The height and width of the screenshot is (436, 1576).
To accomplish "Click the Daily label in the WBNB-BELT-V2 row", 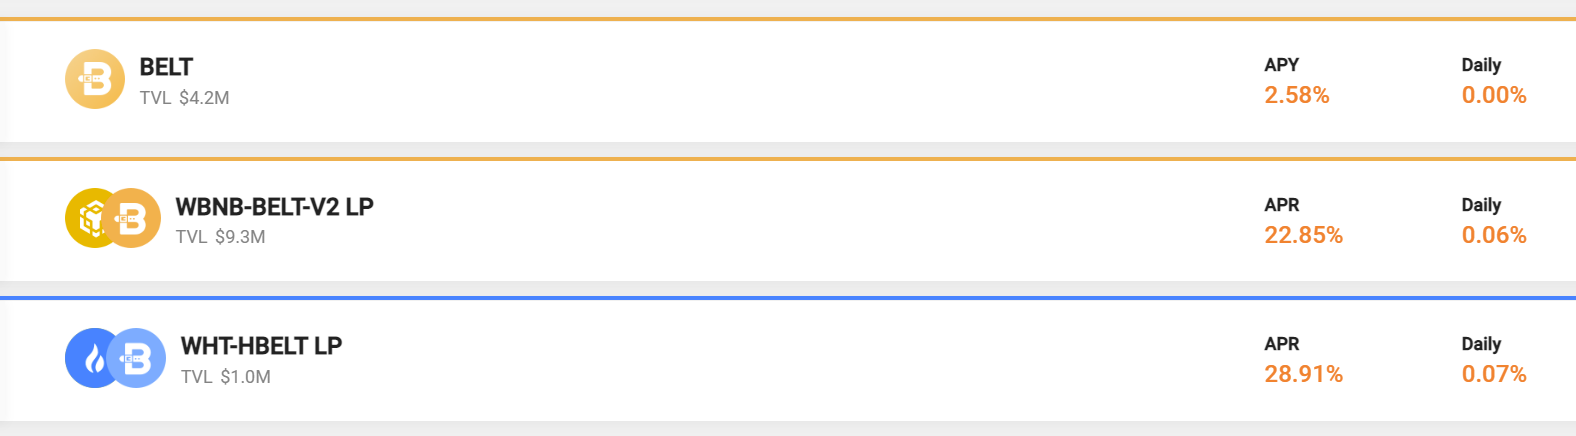I will 1481,205.
